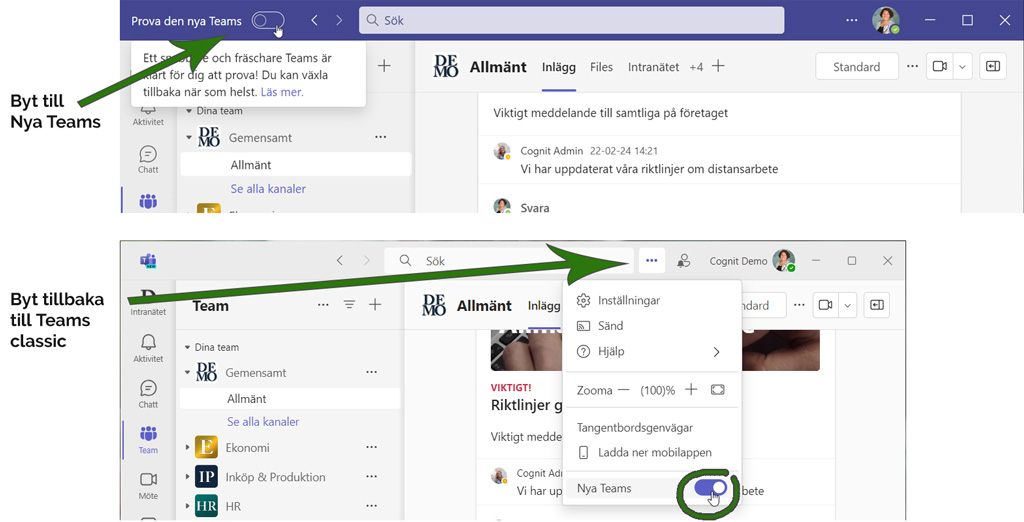Switch to the Files tab
This screenshot has height=522, width=1024.
pyautogui.click(x=601, y=67)
